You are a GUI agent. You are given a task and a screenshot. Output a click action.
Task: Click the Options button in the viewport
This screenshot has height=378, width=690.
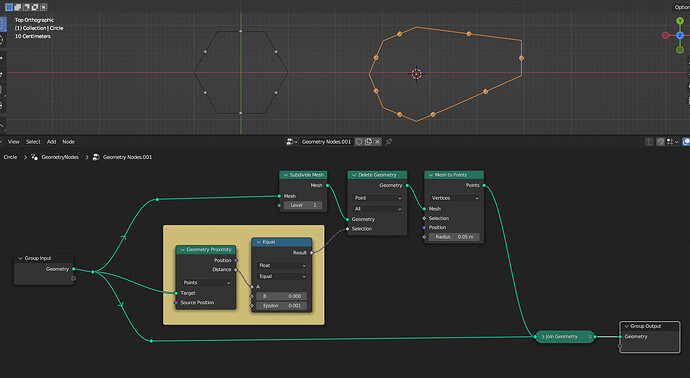681,7
